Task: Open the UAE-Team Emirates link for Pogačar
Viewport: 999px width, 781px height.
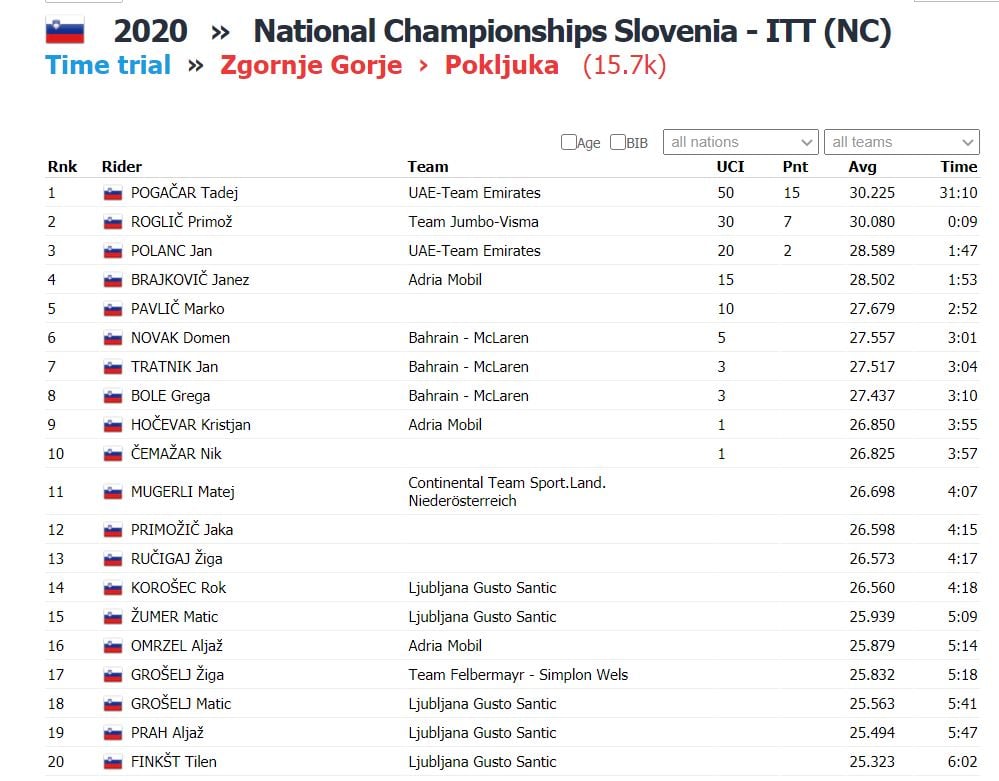Action: click(474, 193)
